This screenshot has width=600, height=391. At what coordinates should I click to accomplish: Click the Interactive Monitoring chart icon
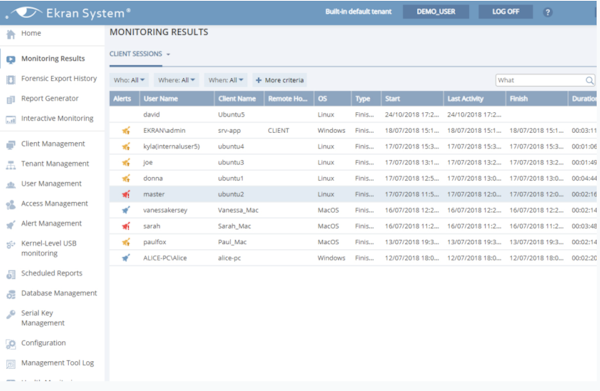pos(11,119)
